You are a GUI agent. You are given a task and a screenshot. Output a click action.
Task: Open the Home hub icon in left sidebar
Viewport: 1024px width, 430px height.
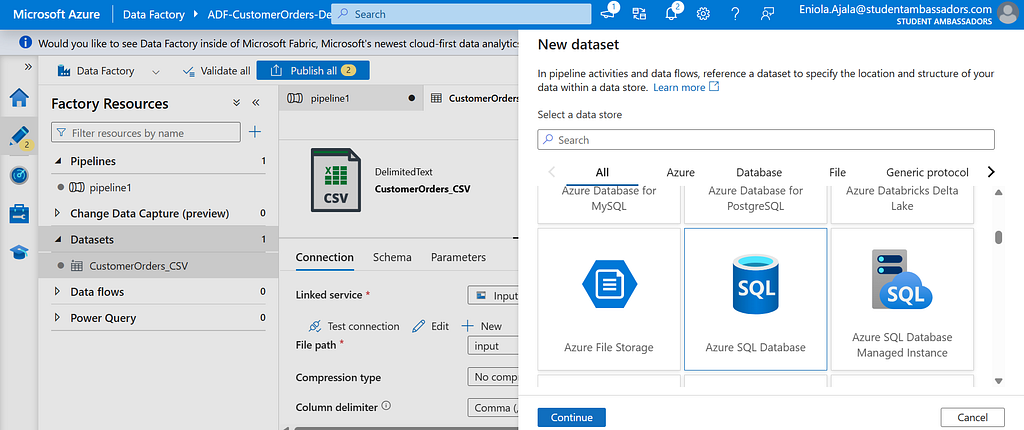(19, 98)
